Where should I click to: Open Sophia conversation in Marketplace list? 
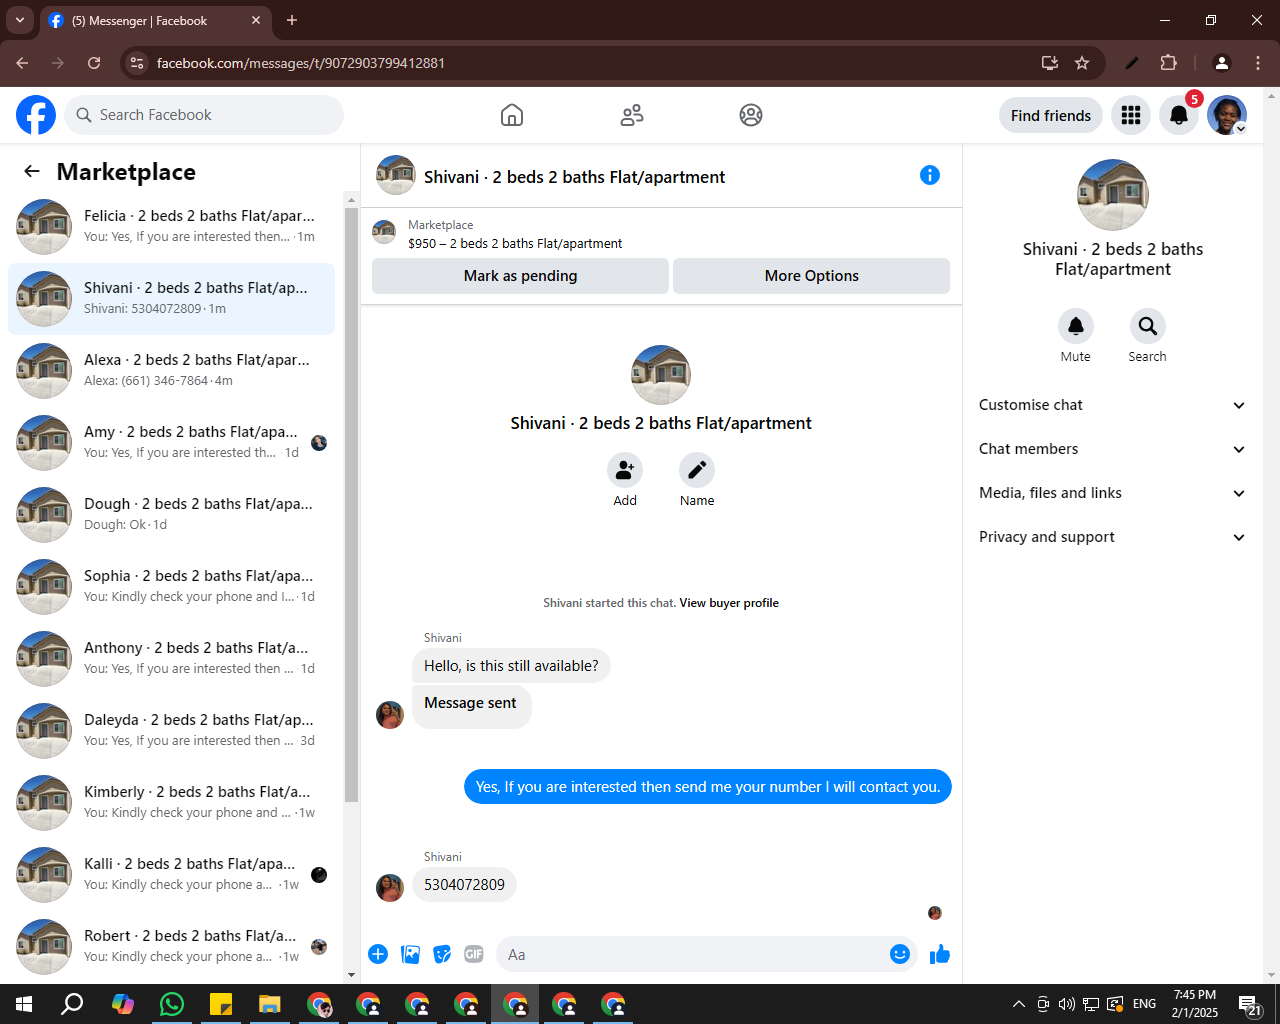[171, 587]
